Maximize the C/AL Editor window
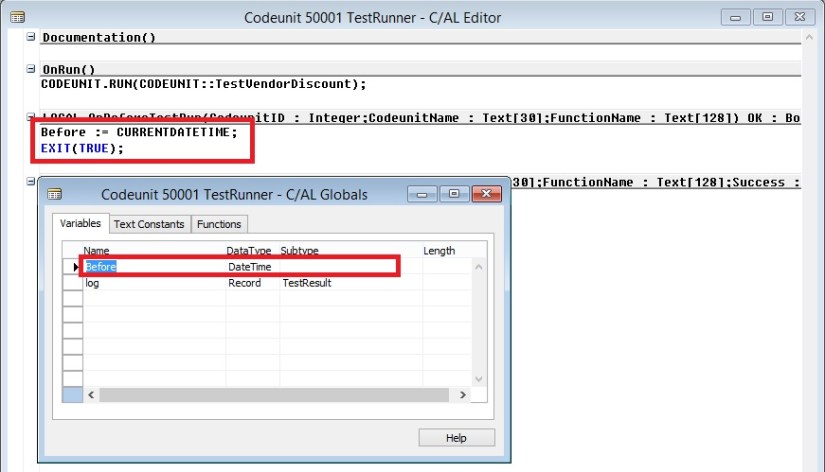This screenshot has width=825, height=472. click(x=768, y=17)
